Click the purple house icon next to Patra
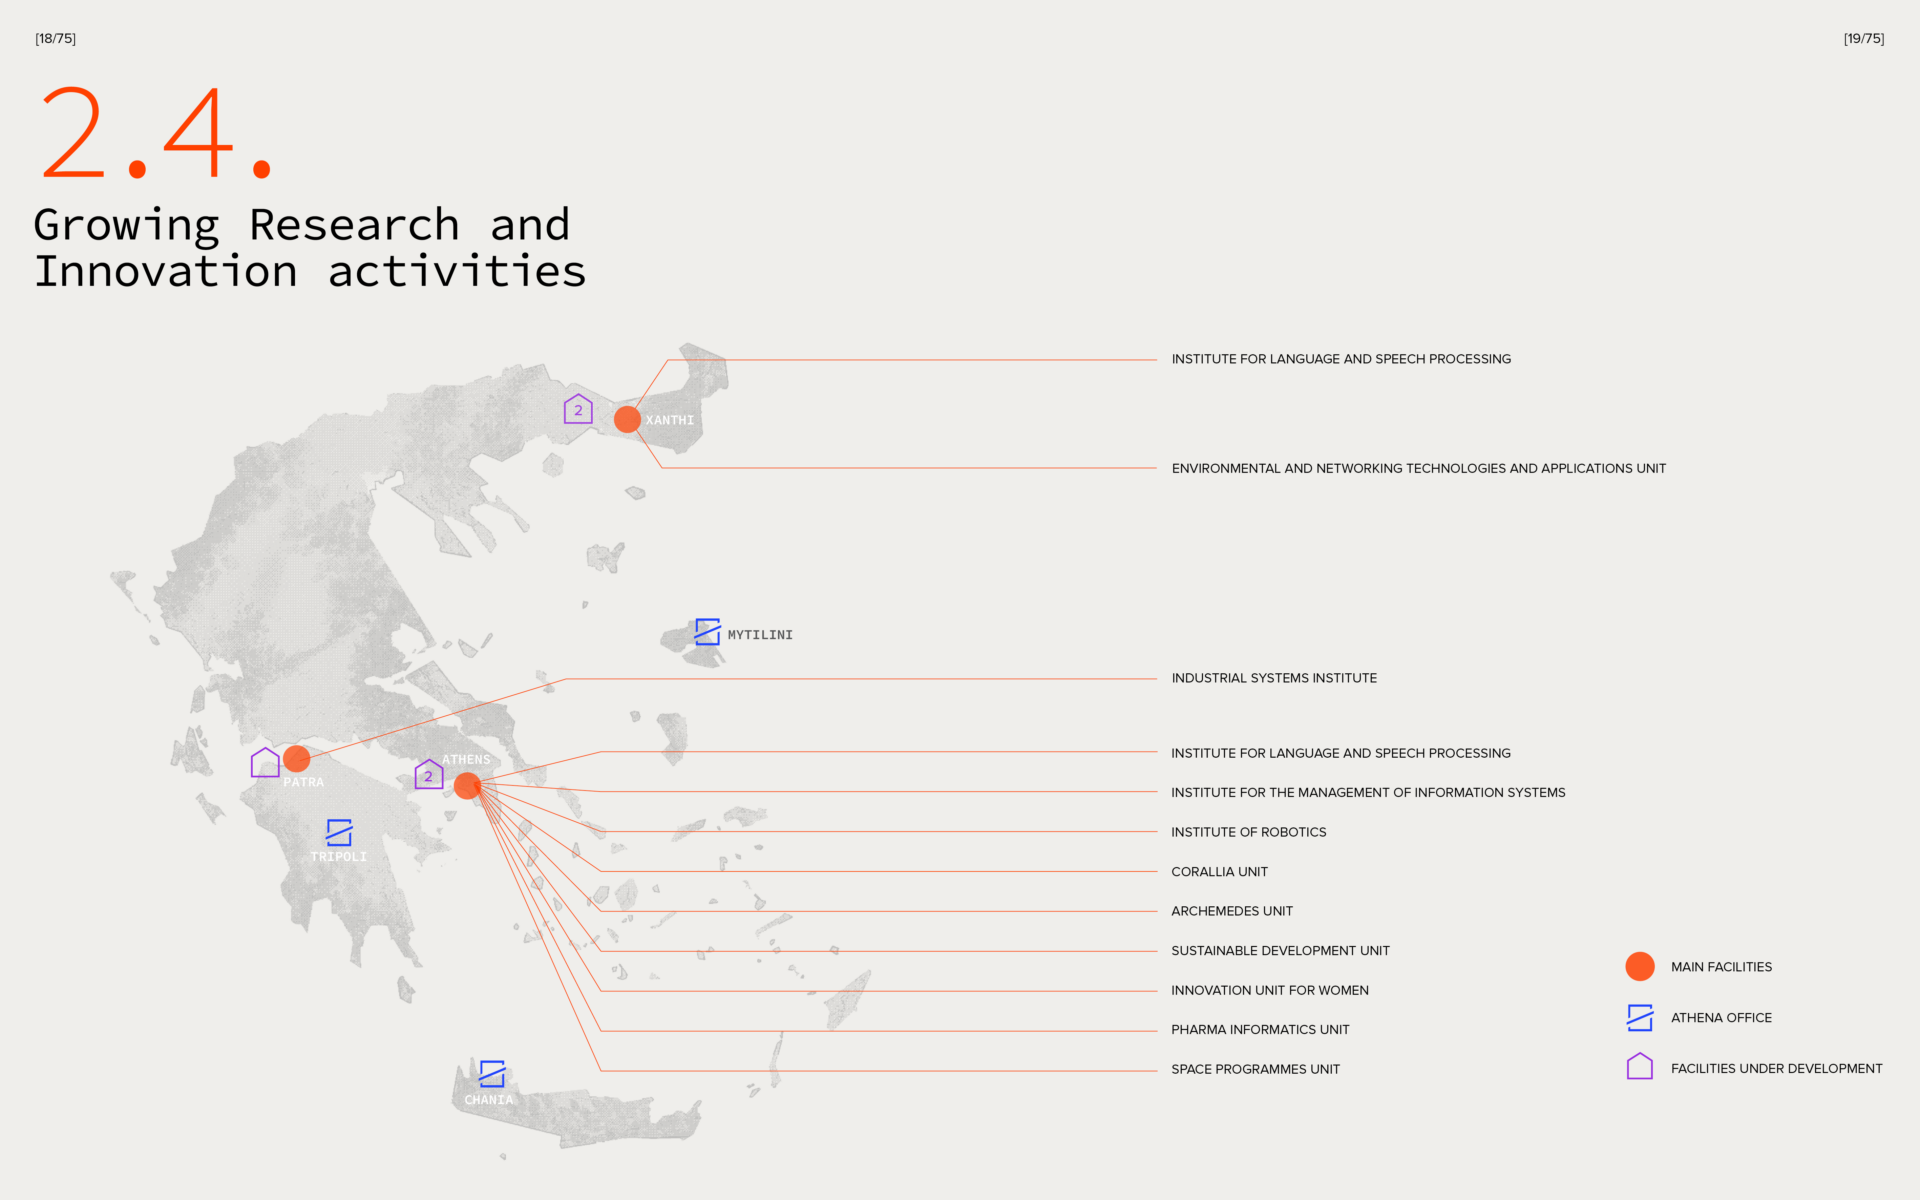This screenshot has width=1920, height=1200. [x=265, y=763]
